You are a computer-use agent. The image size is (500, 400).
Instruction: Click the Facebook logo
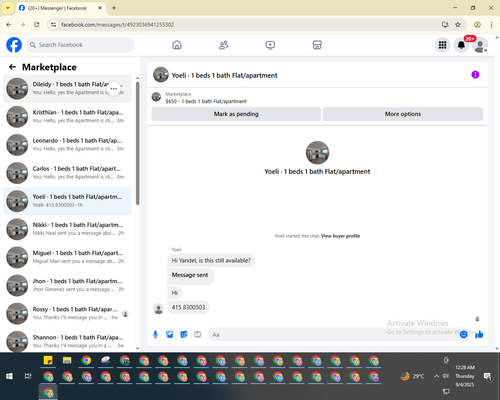(14, 45)
